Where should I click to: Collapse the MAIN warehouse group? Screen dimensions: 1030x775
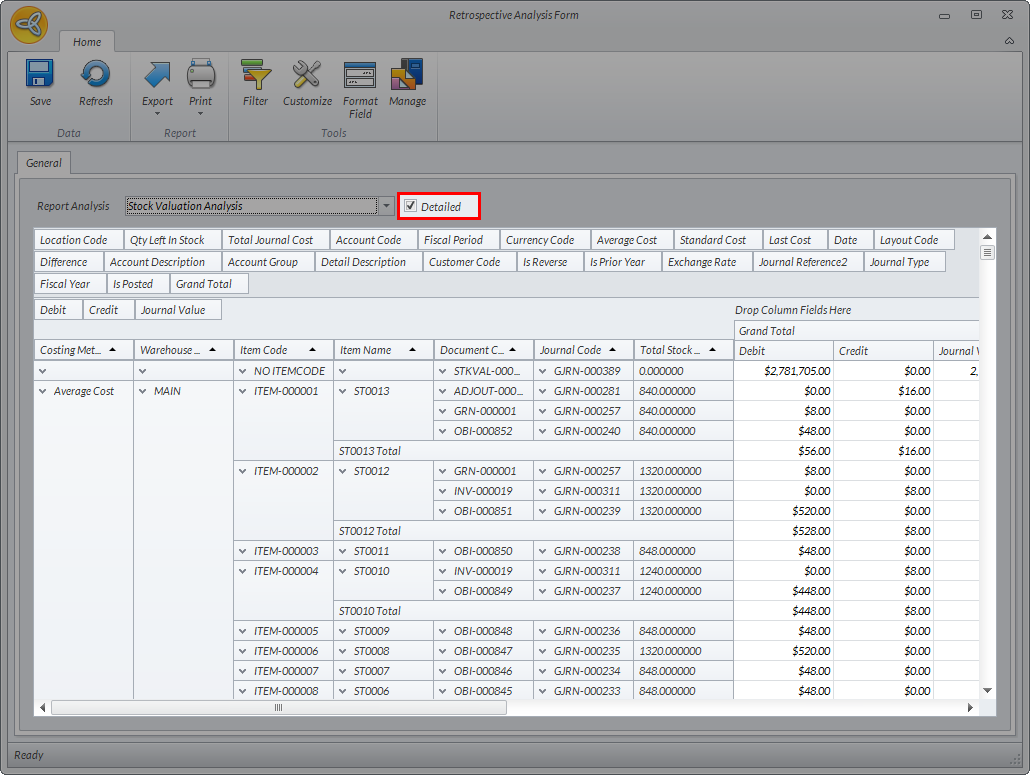pos(143,391)
